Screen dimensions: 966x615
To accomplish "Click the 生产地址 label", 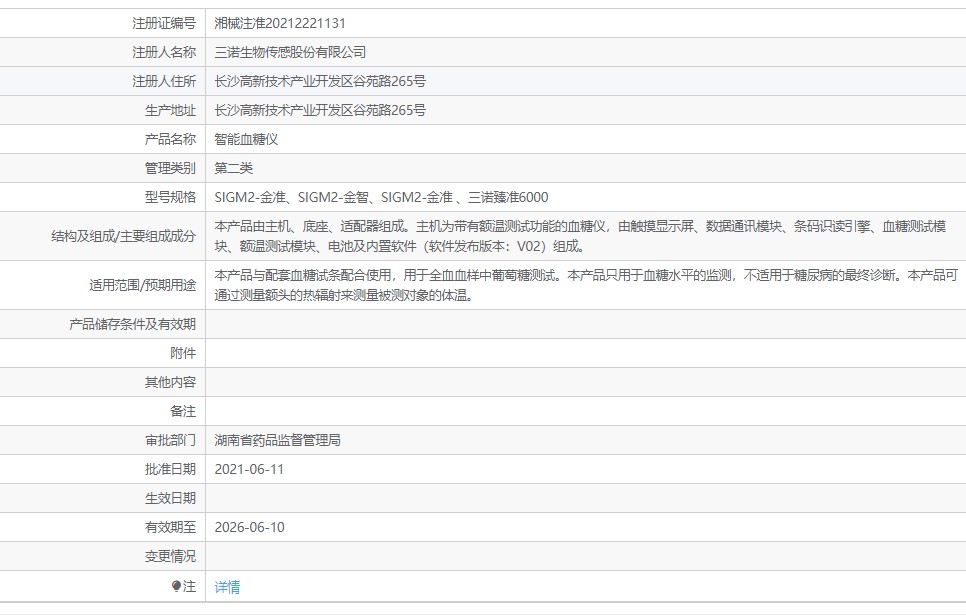I will 170,110.
